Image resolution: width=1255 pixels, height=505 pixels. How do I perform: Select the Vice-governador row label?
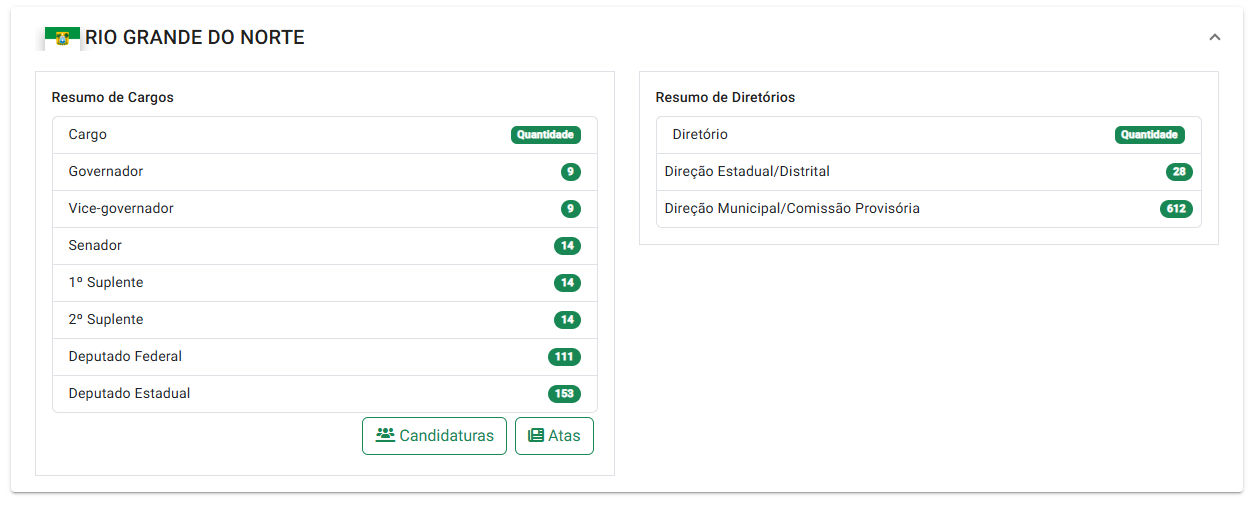[121, 209]
